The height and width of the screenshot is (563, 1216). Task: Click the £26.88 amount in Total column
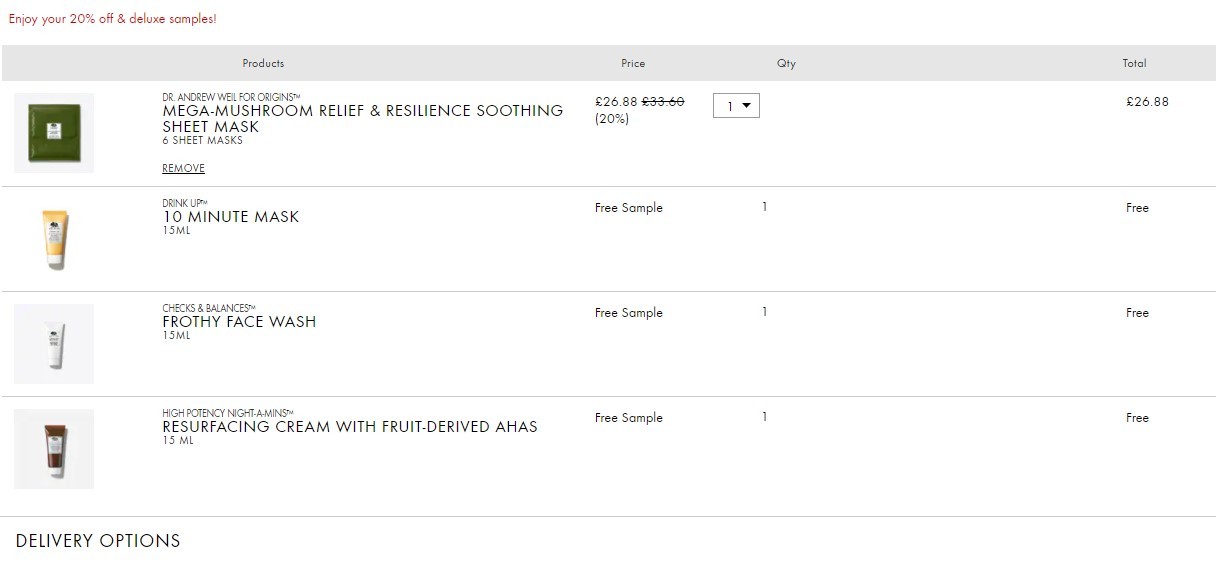(x=1147, y=102)
